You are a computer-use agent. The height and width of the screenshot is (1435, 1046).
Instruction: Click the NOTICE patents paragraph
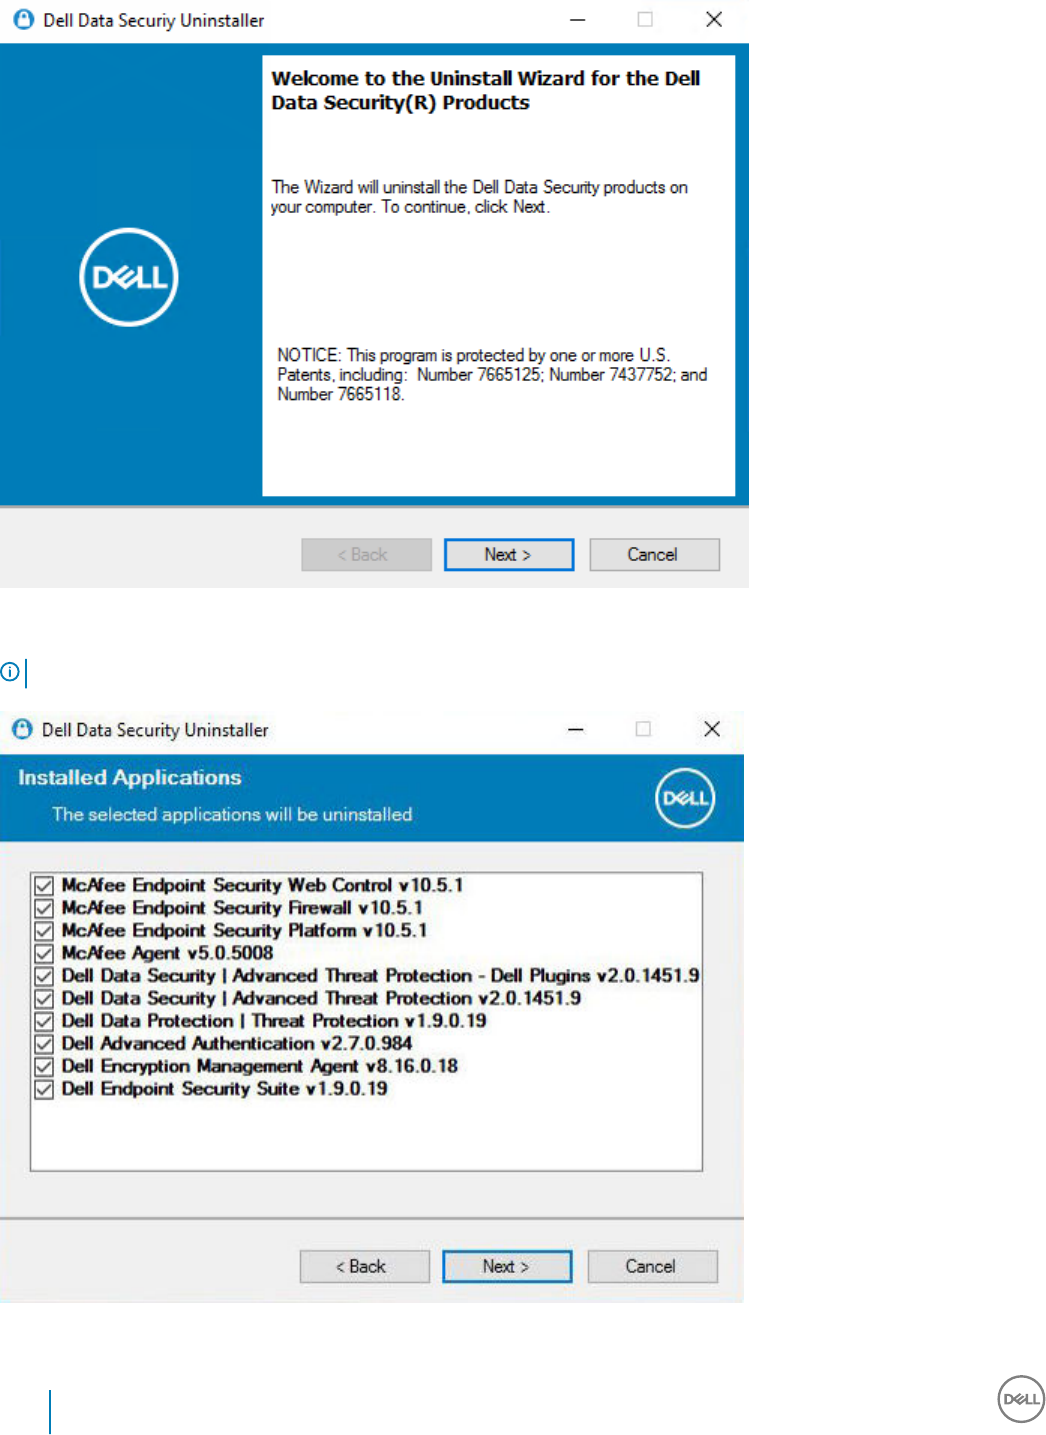coord(492,375)
